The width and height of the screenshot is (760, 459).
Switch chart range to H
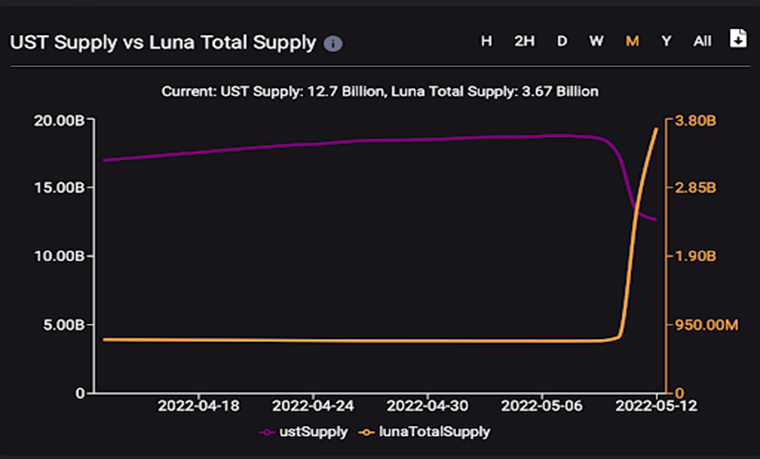[486, 41]
